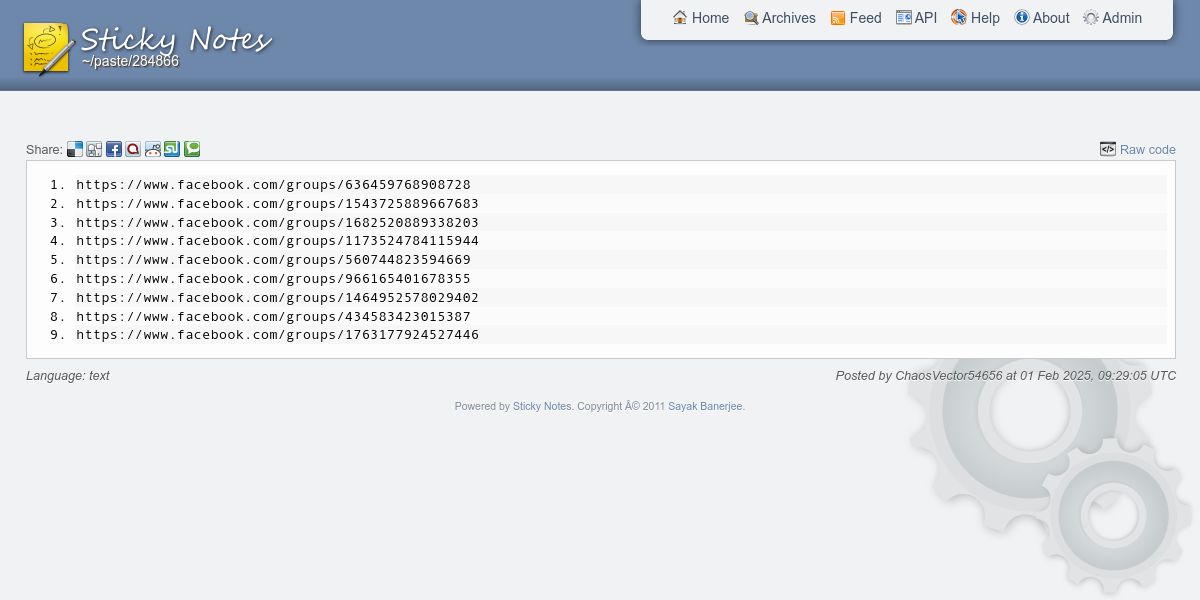
Task: Share the paste on Facebook
Action: tap(114, 150)
